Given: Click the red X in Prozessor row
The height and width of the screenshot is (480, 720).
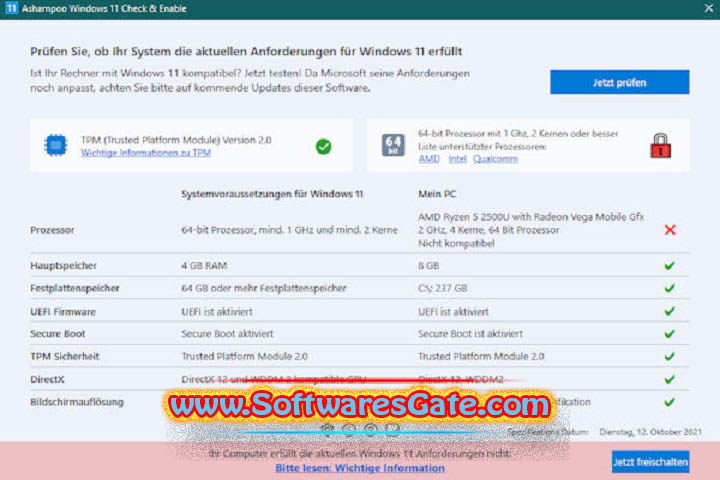Looking at the screenshot, I should click(670, 230).
